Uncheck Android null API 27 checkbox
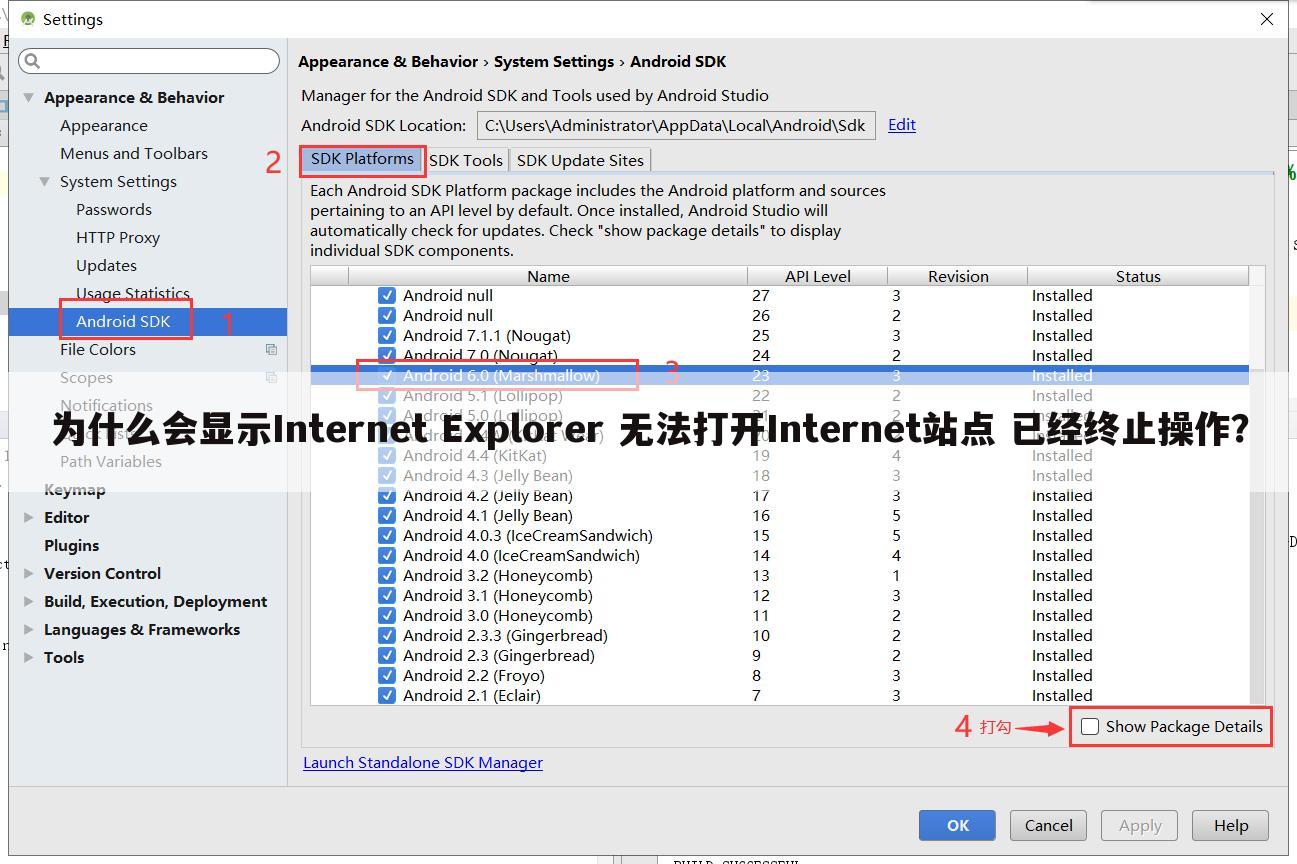 [x=387, y=295]
